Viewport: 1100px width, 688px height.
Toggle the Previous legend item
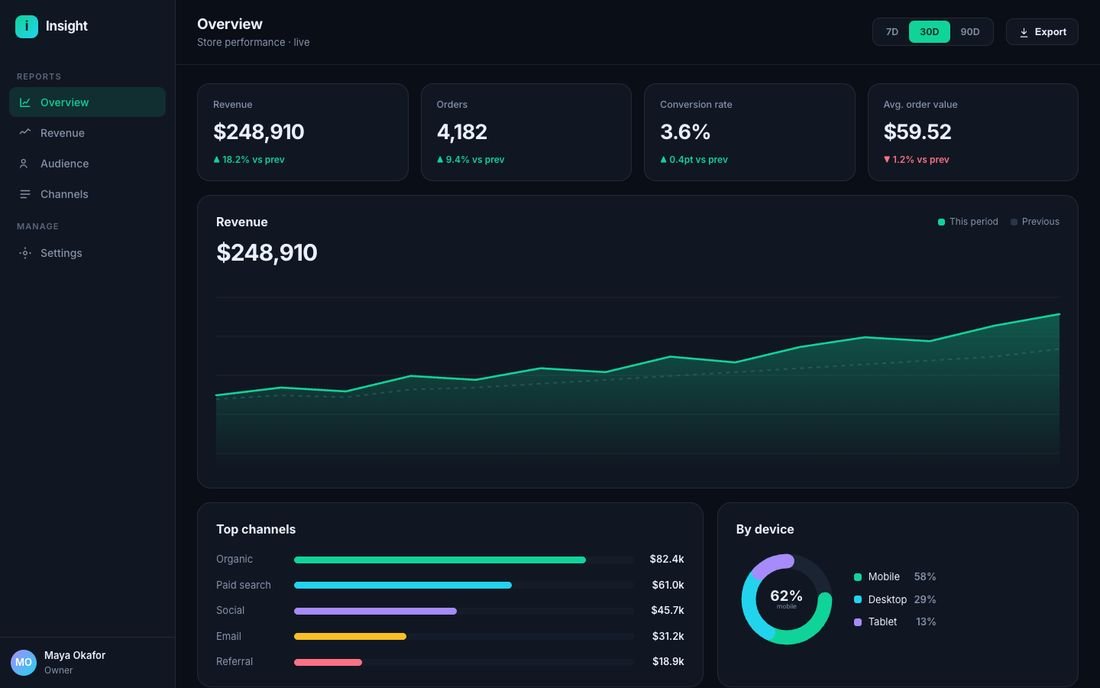point(1035,222)
